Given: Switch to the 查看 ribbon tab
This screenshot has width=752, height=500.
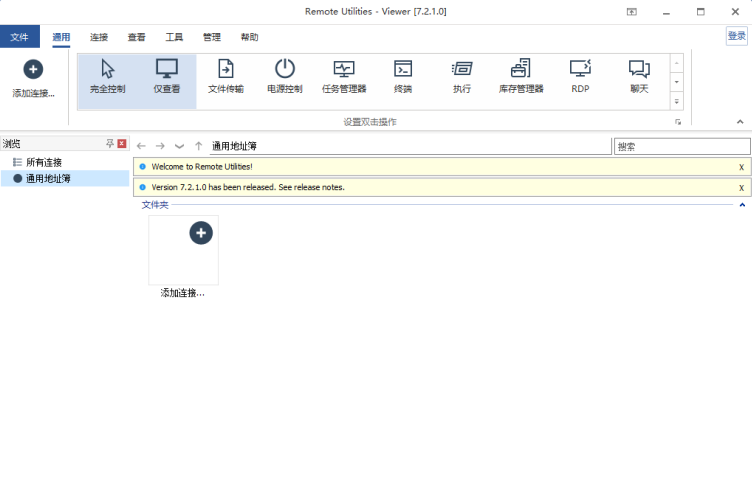Looking at the screenshot, I should [137, 37].
